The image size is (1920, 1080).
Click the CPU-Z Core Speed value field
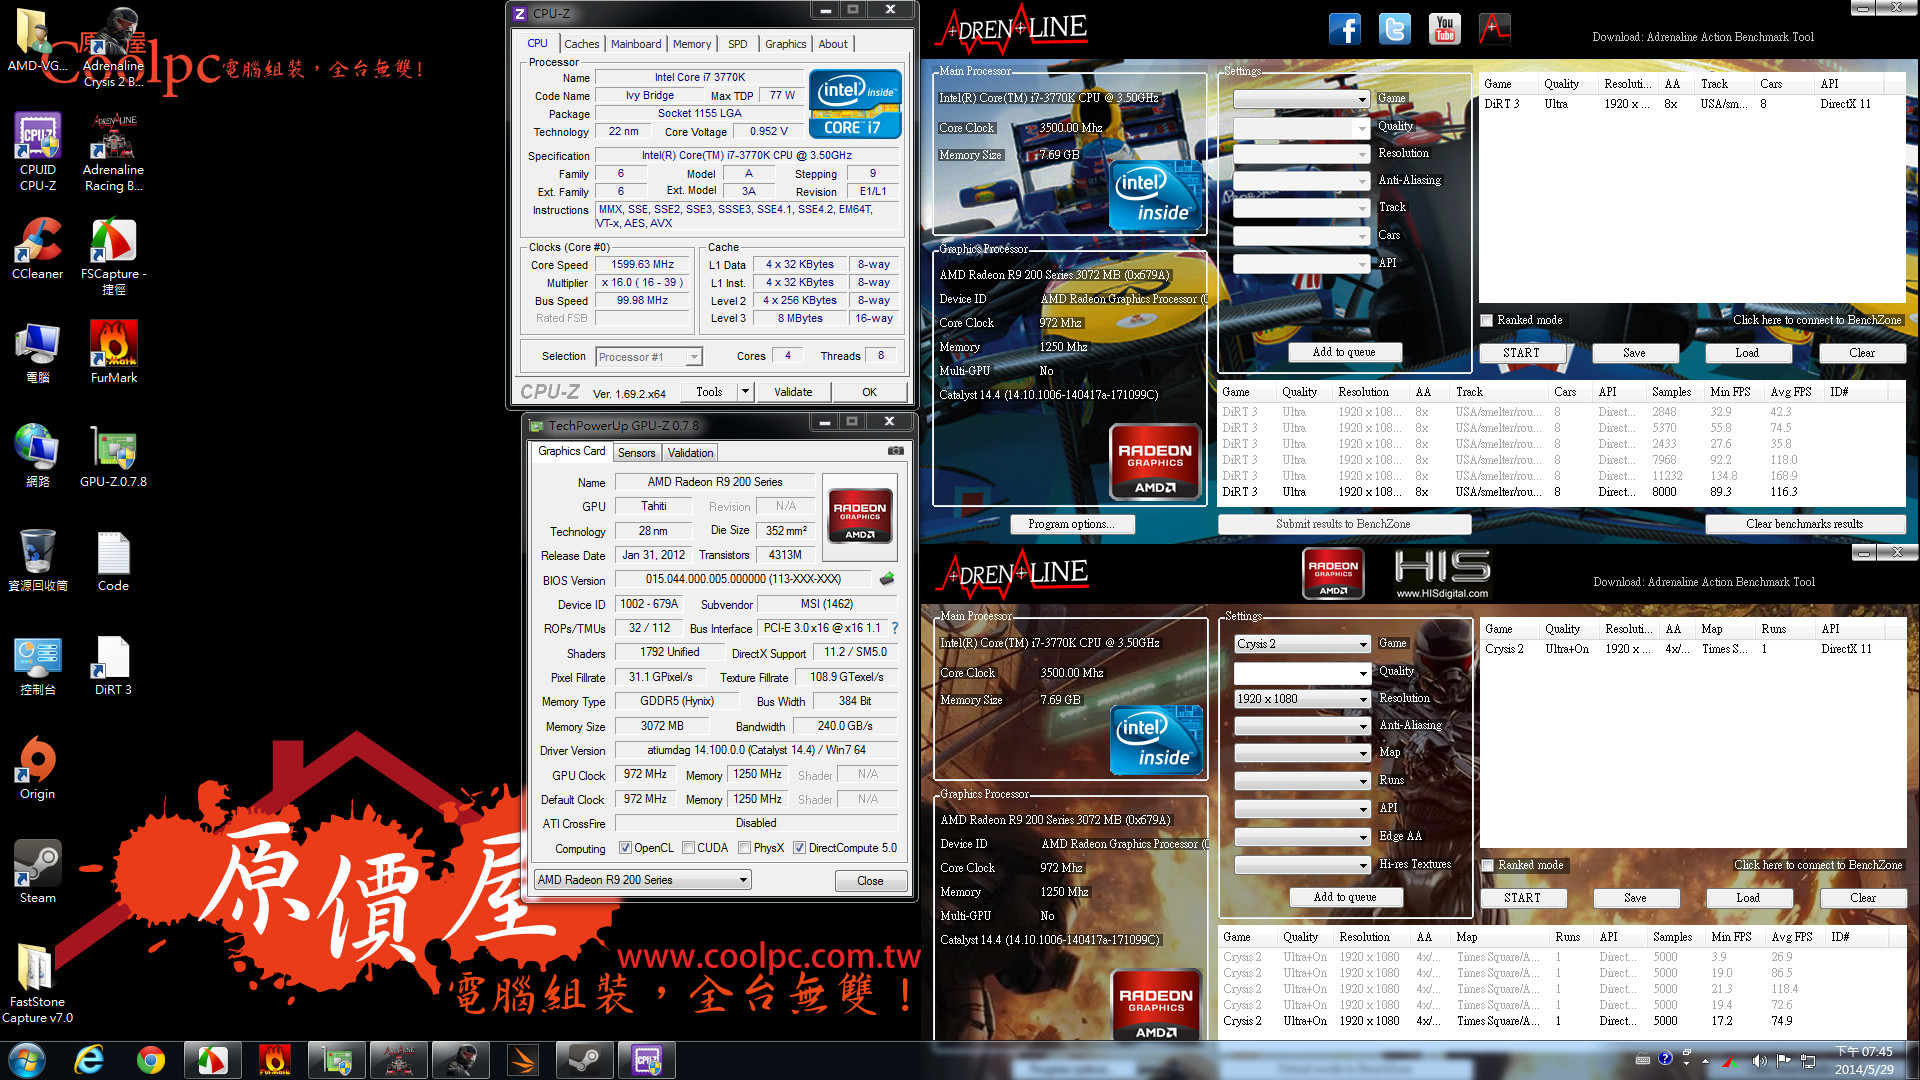coord(643,265)
